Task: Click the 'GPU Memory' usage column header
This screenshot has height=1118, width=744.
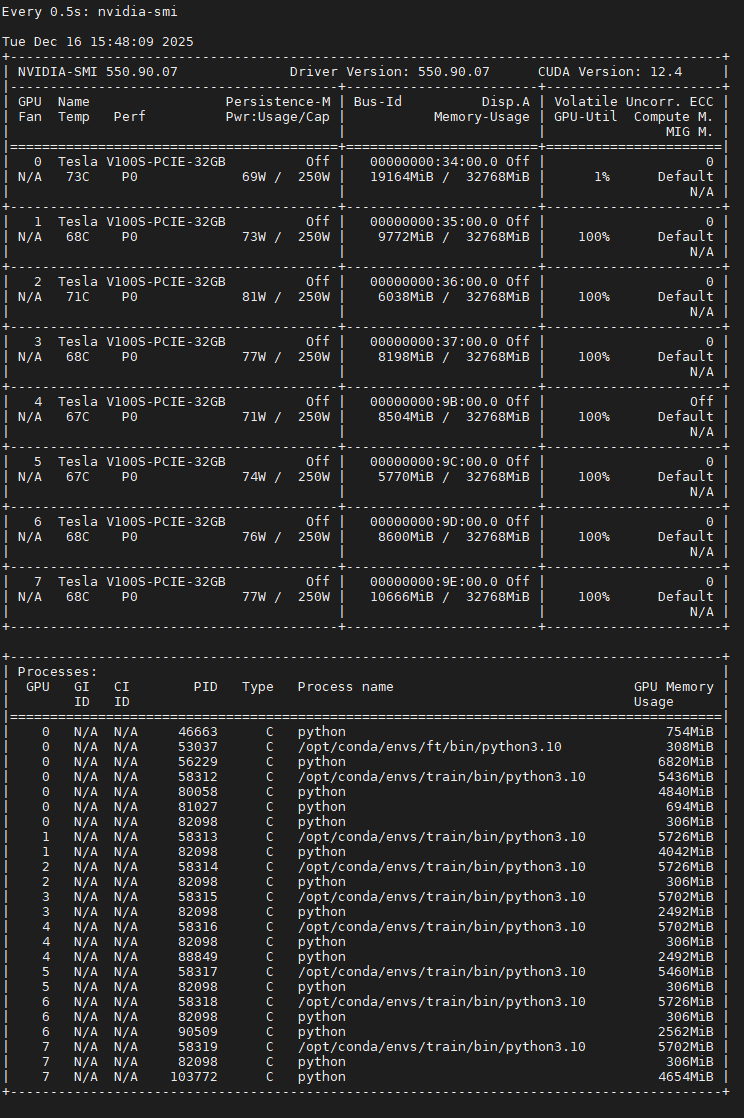Action: click(673, 687)
